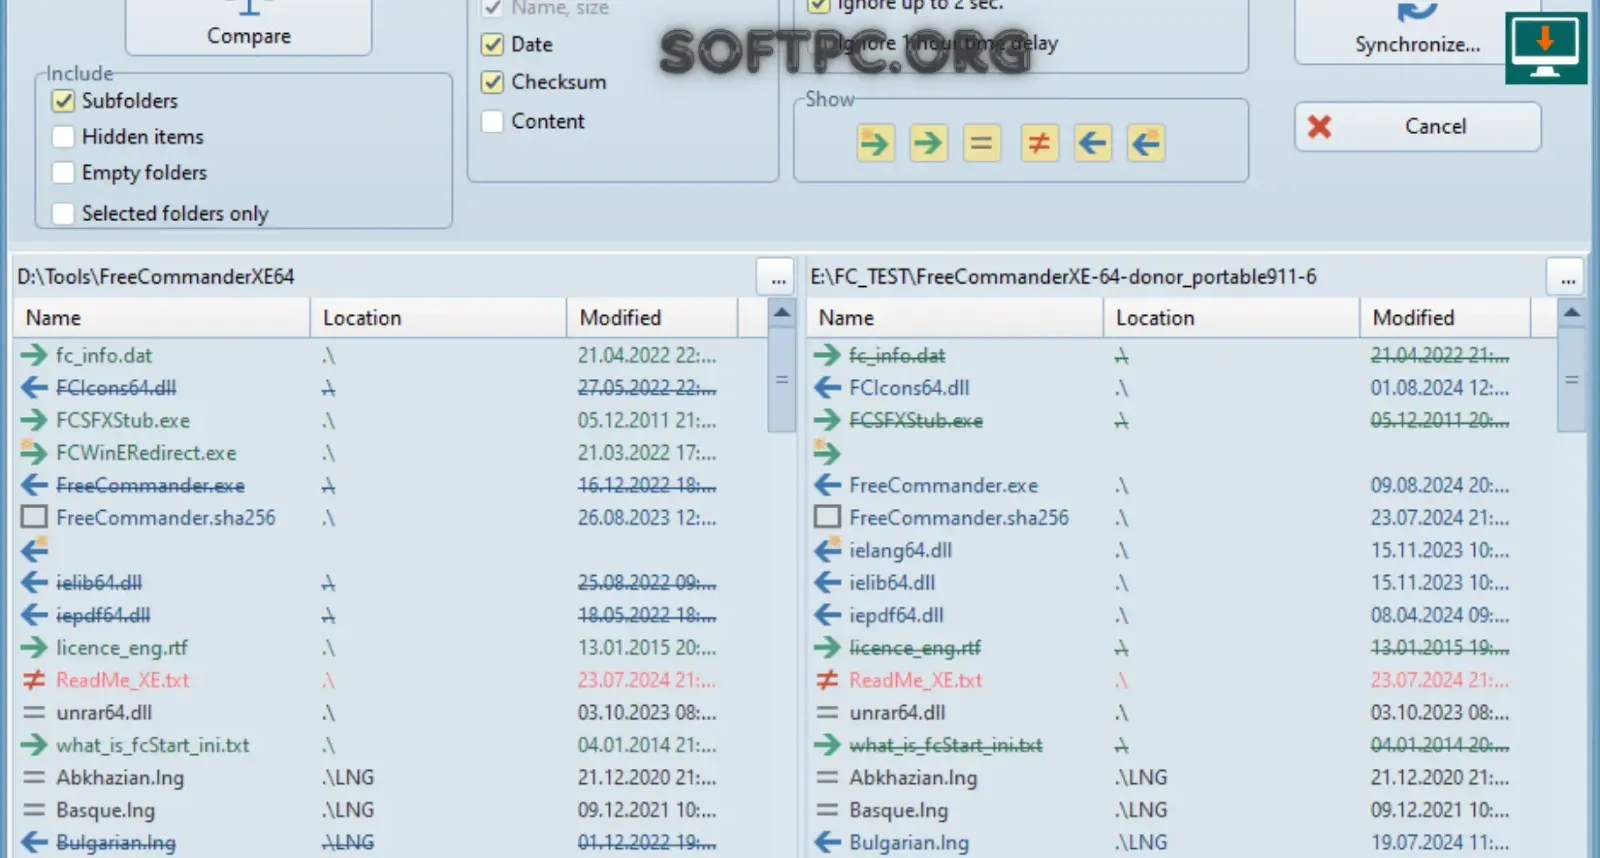Disable the Subfolders checkbox

pyautogui.click(x=63, y=101)
